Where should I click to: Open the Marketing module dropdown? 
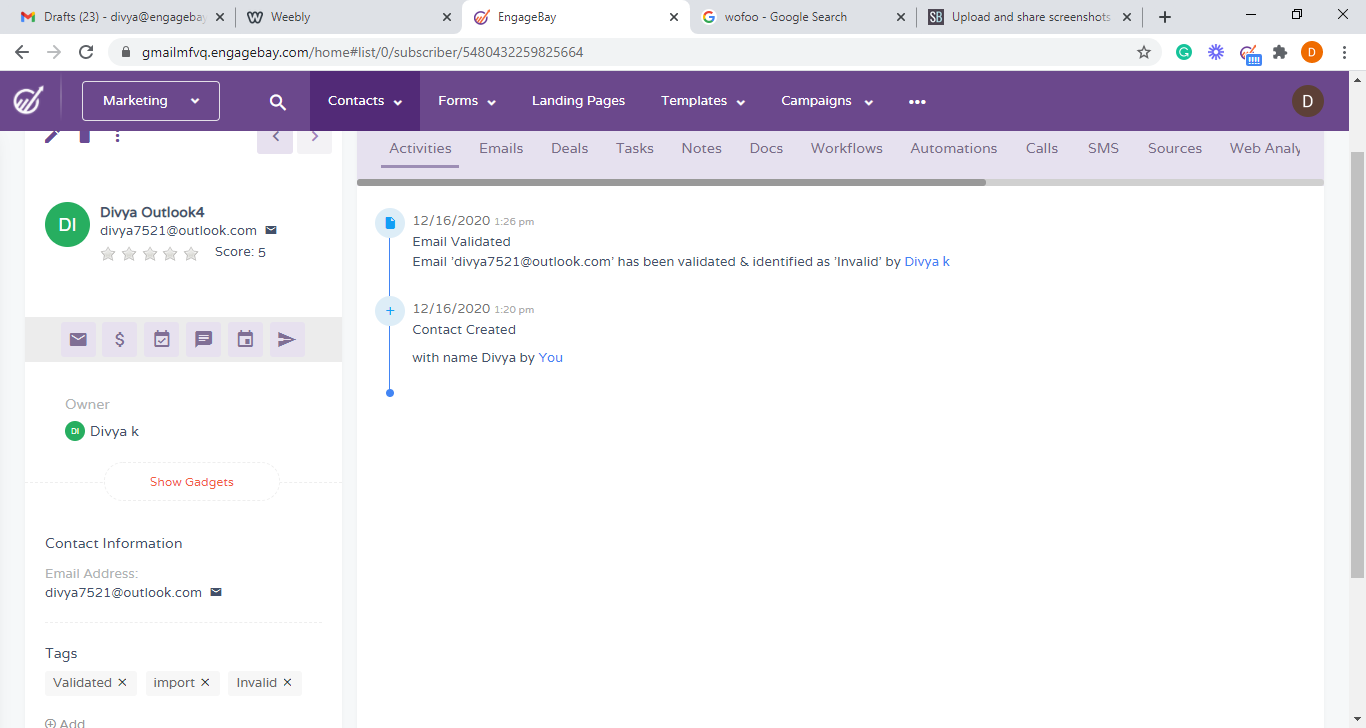[x=151, y=101]
